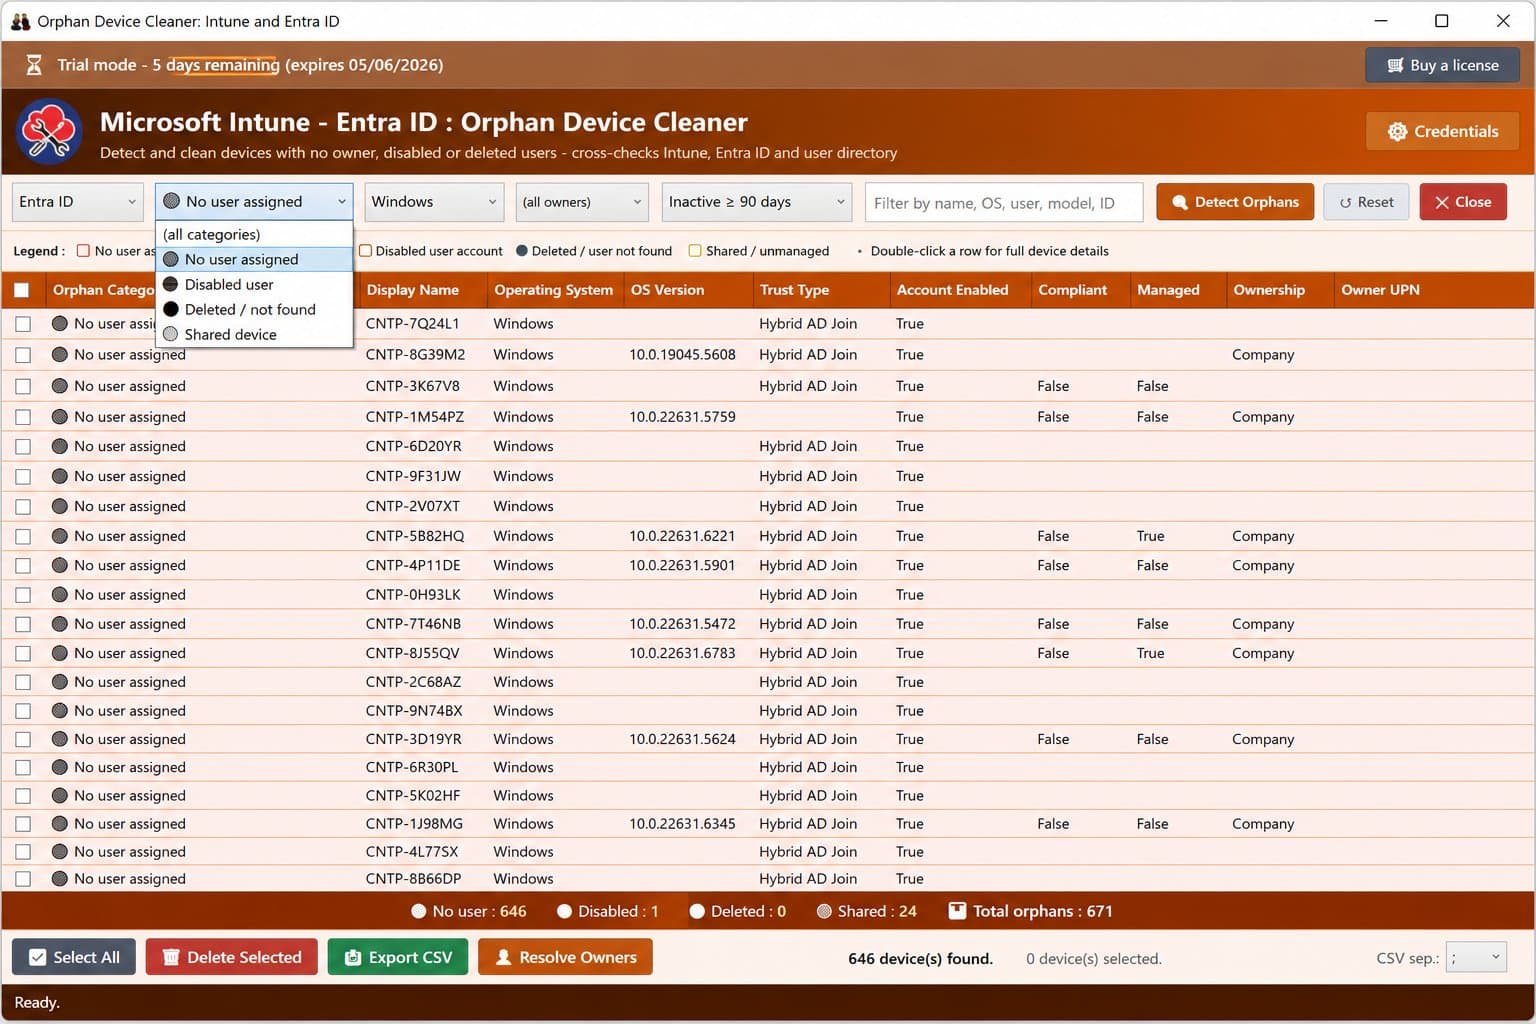Click the Select All button
1536x1024 pixels.
[x=74, y=957]
